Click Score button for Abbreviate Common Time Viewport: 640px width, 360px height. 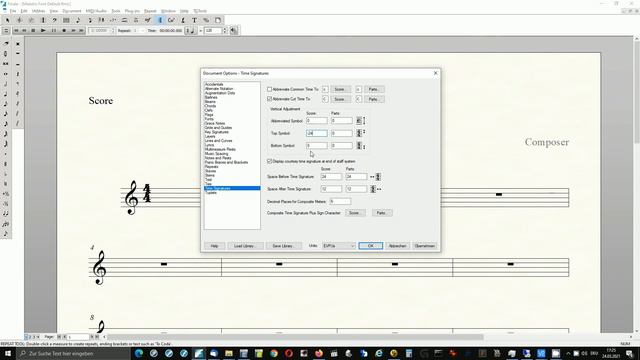click(340, 89)
